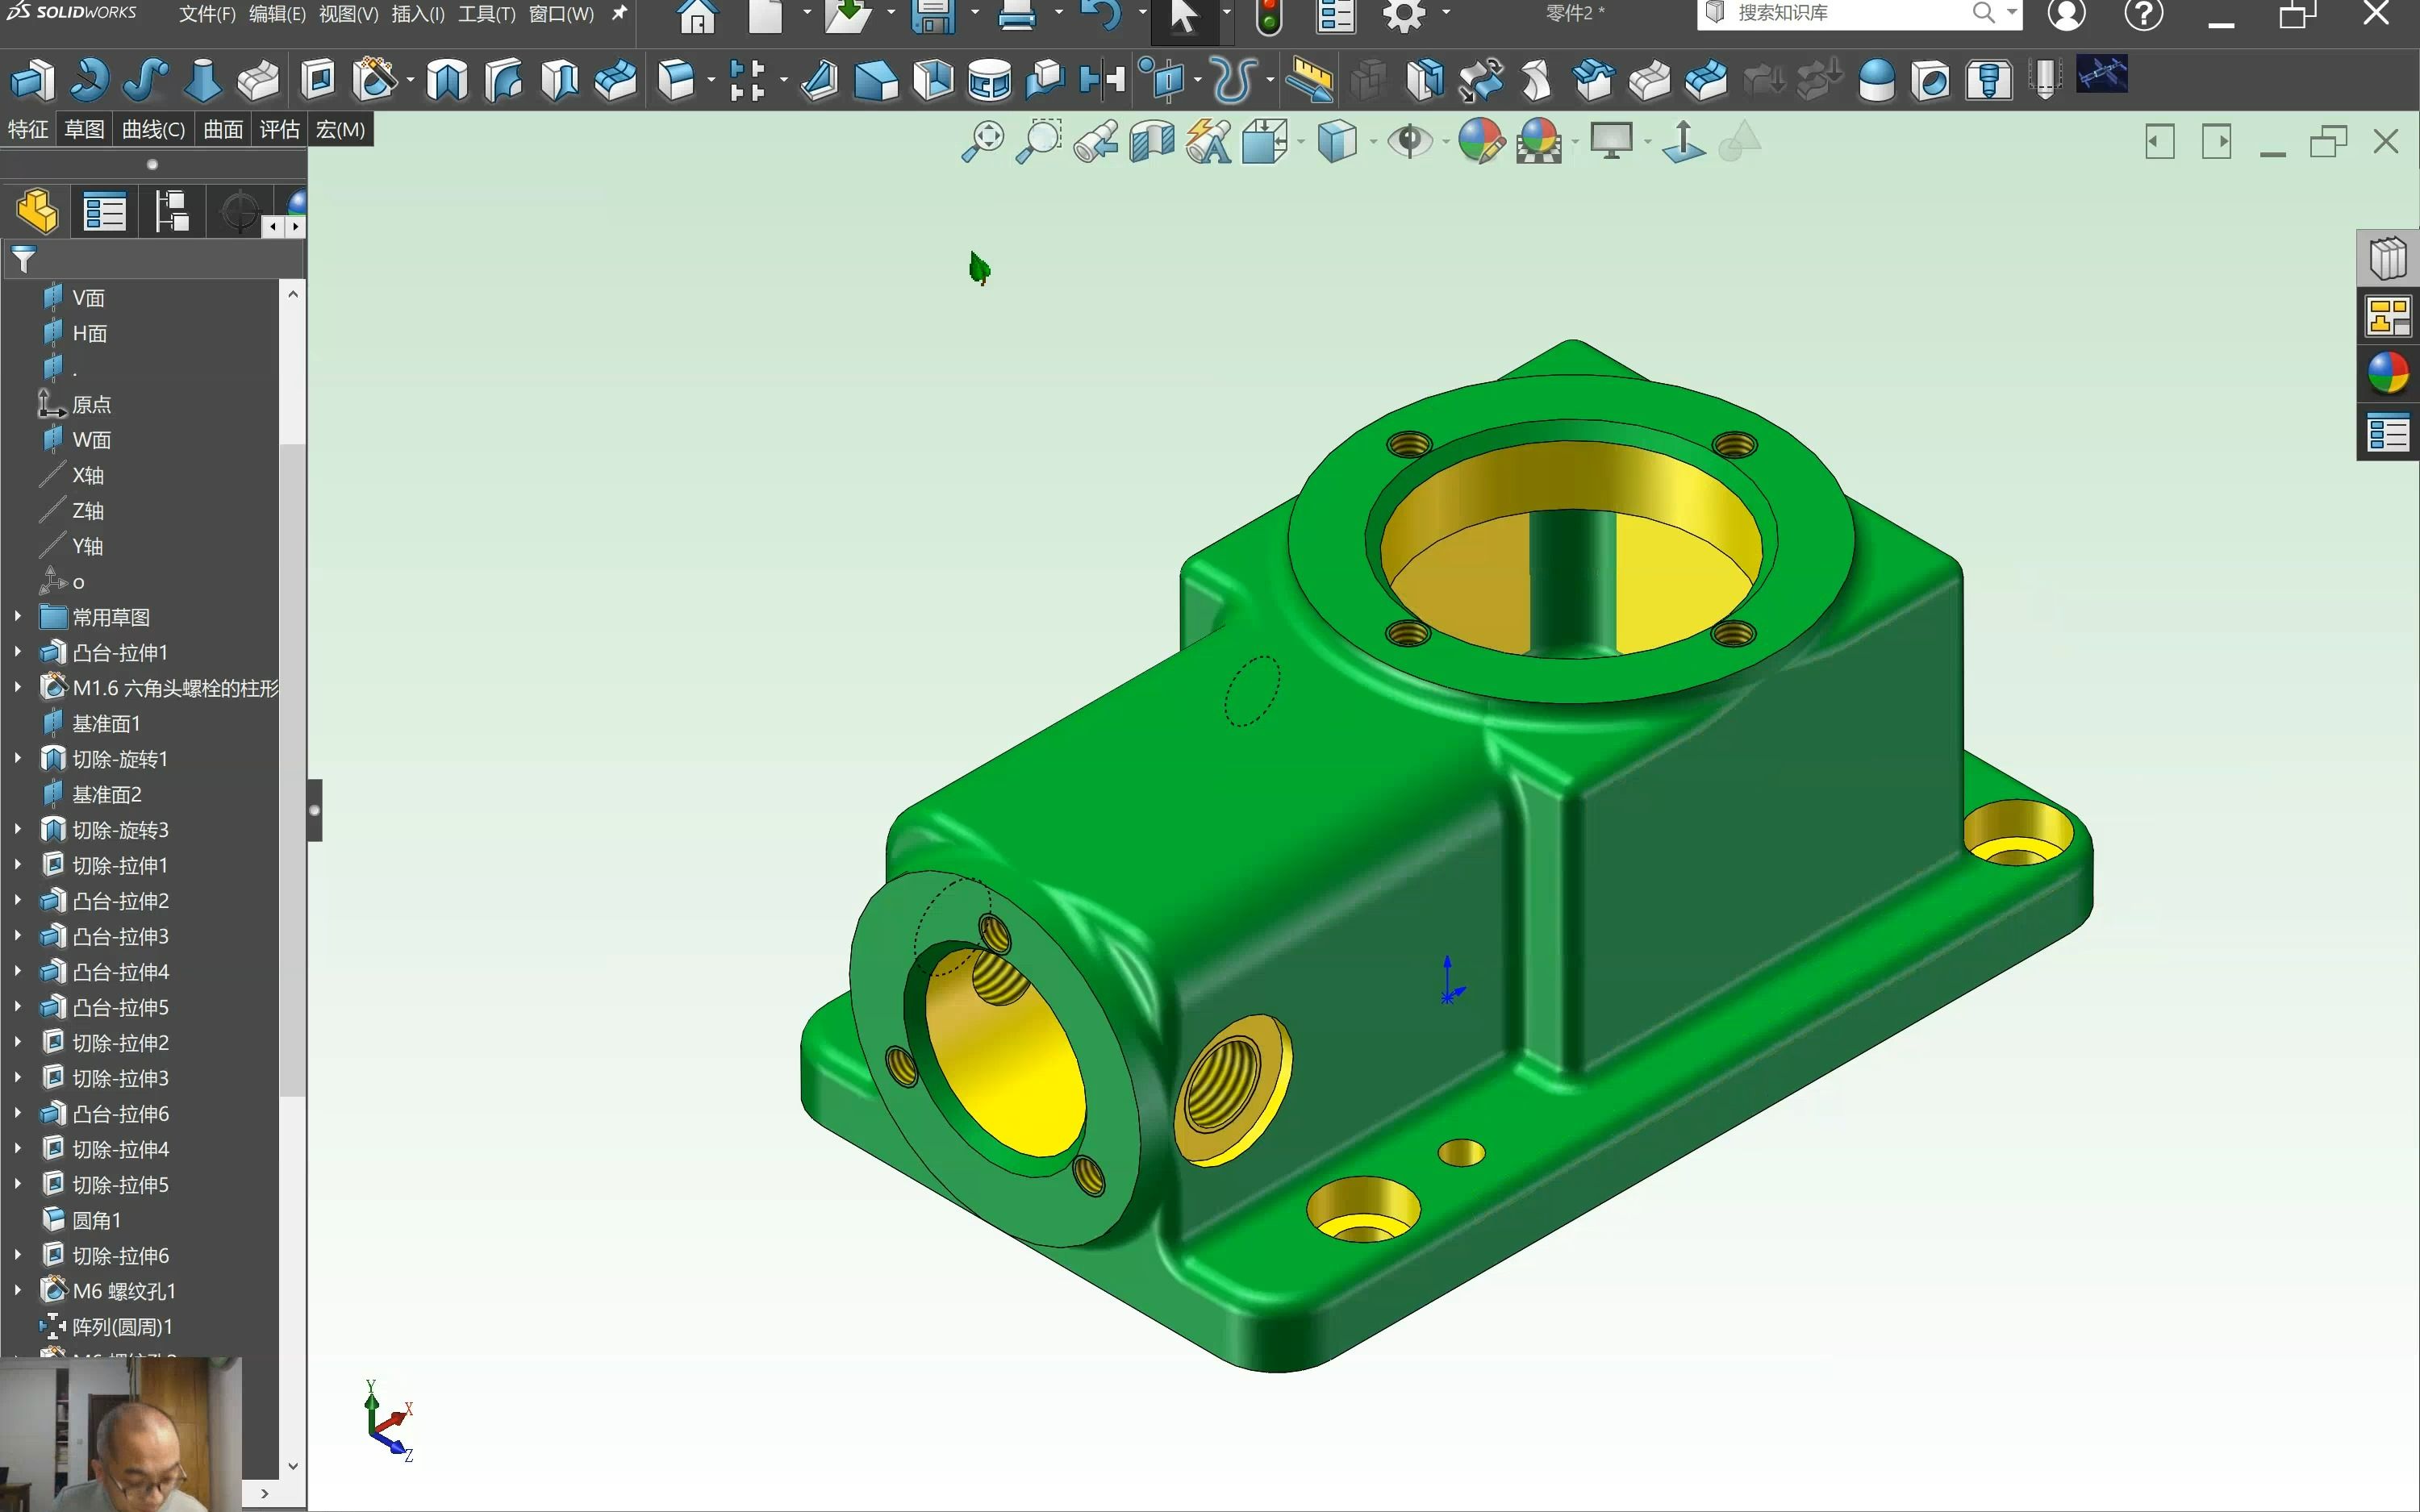Click the Home icon in the title bar
The image size is (2420, 1512).
coord(696,16)
